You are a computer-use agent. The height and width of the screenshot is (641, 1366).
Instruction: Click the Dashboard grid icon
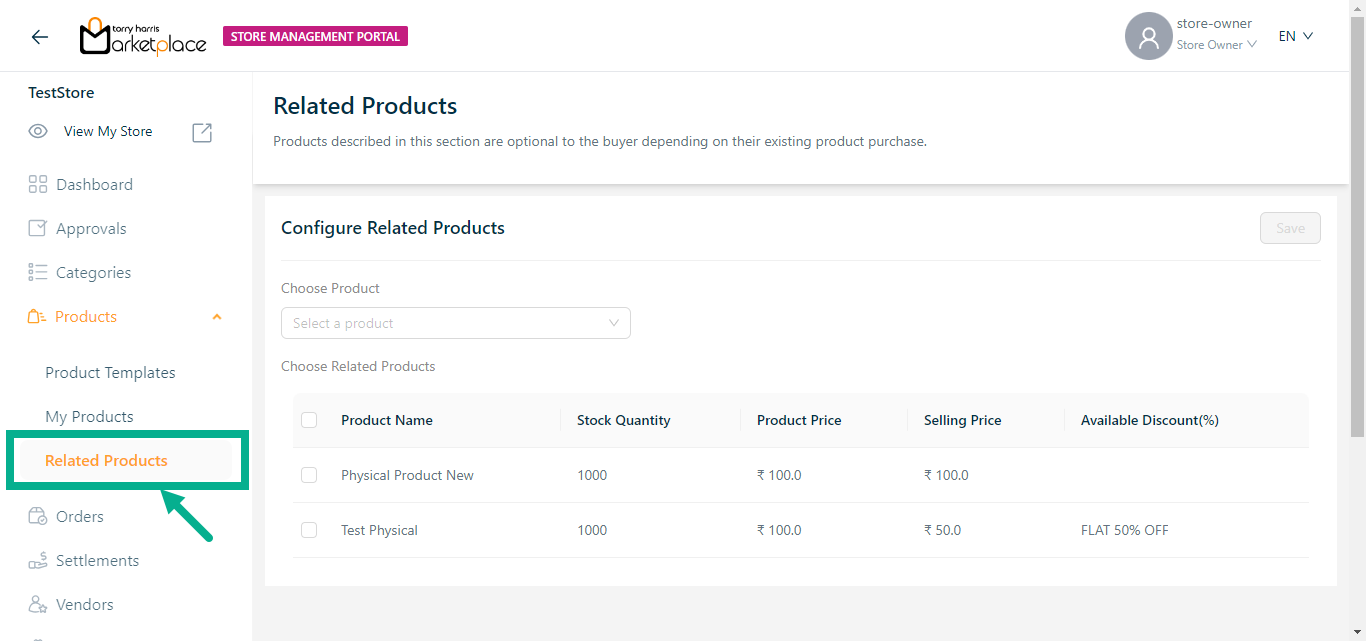point(38,184)
